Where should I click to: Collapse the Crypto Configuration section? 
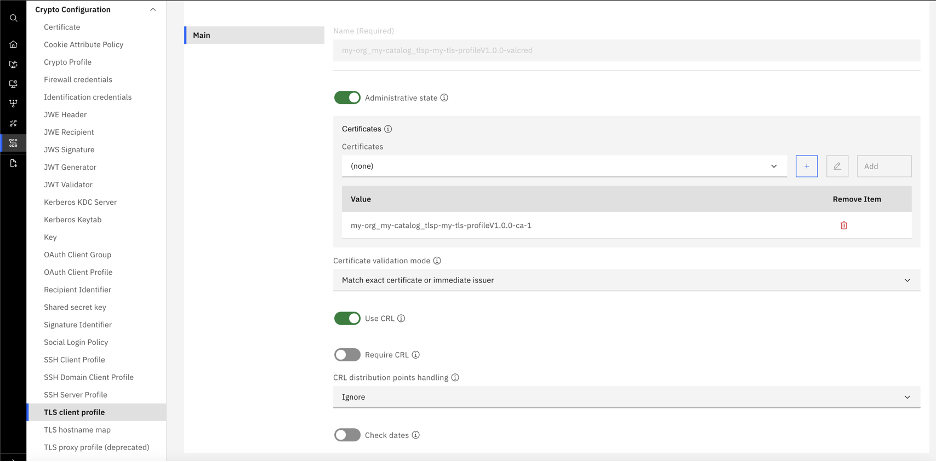tap(153, 10)
